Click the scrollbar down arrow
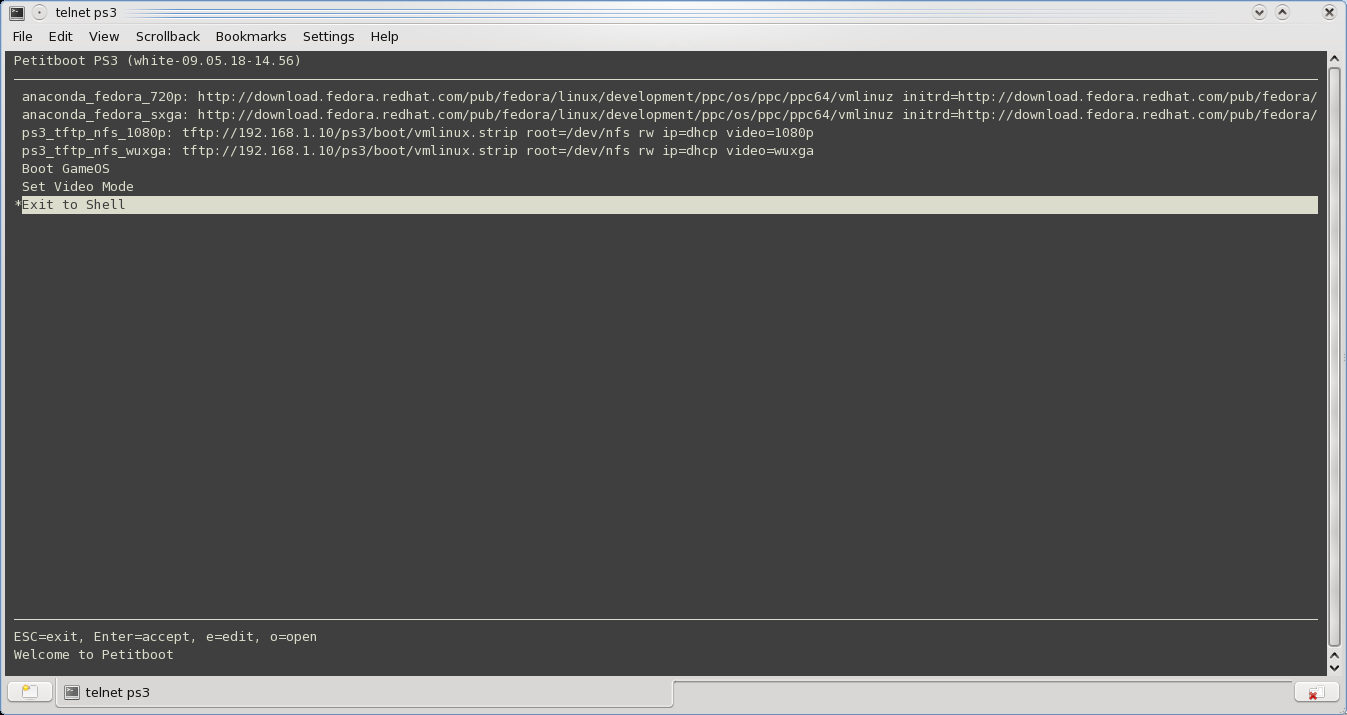 1334,666
